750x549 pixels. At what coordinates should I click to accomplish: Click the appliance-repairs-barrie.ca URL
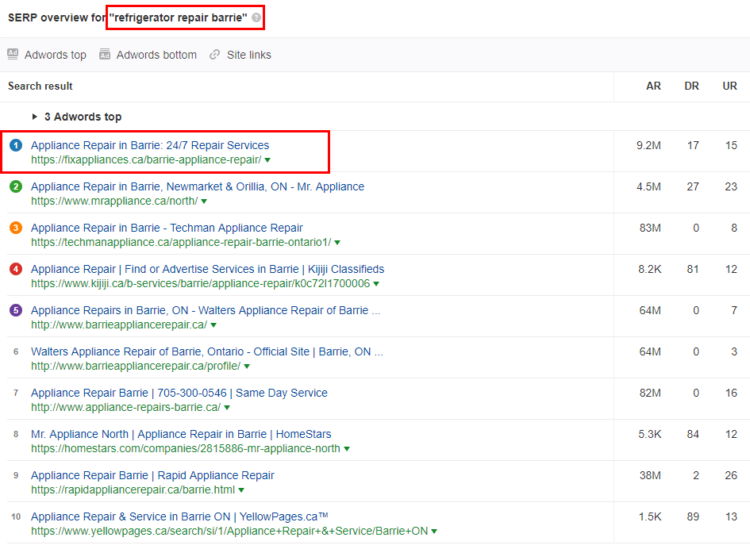click(126, 407)
